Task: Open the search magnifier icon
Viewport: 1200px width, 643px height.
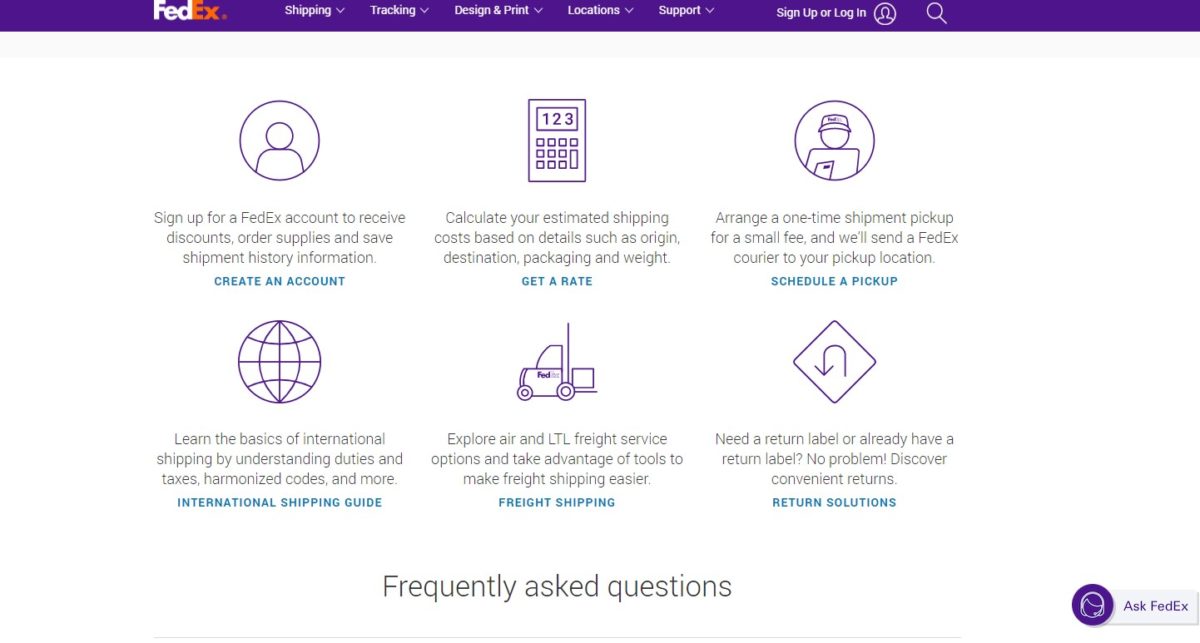Action: tap(936, 13)
